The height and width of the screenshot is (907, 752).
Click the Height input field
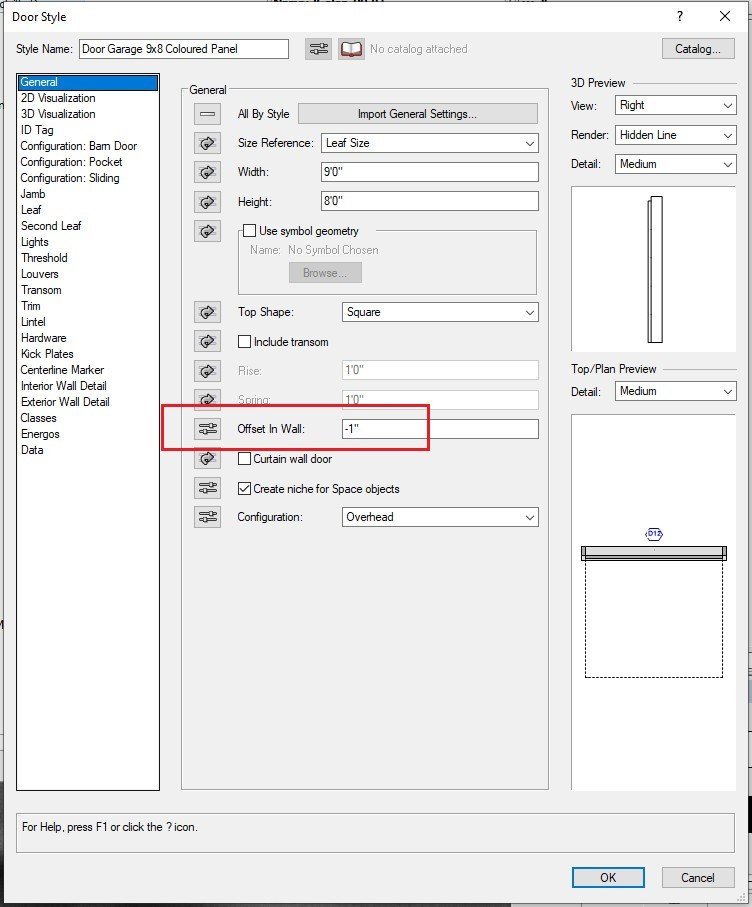[430, 201]
